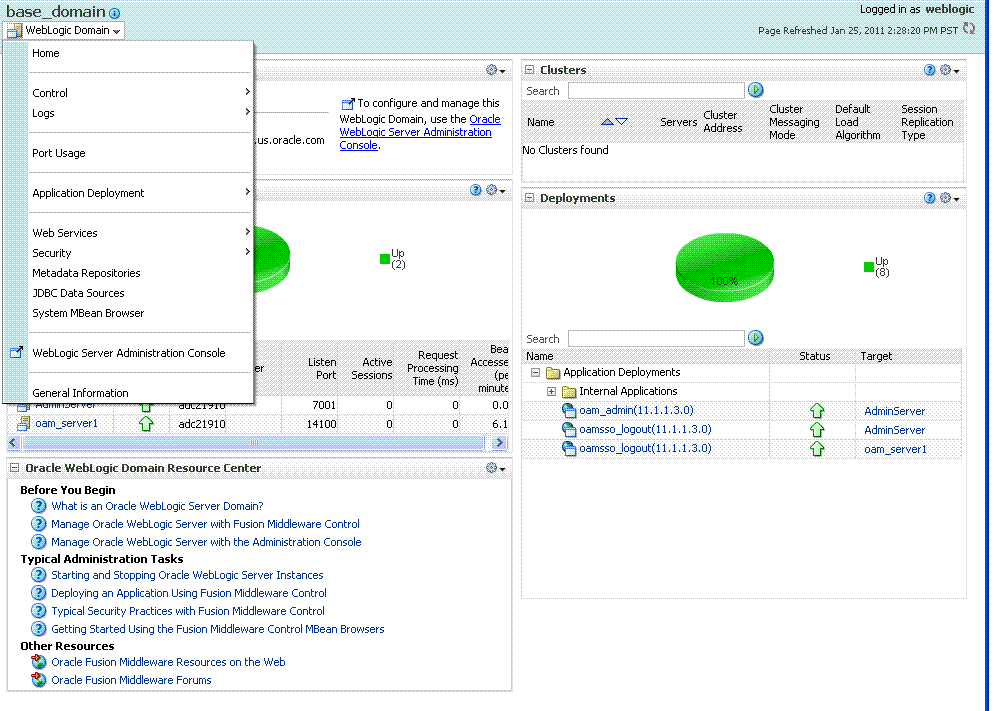996x711 pixels.
Task: Collapse the Deployments panel
Action: pyautogui.click(x=528, y=197)
